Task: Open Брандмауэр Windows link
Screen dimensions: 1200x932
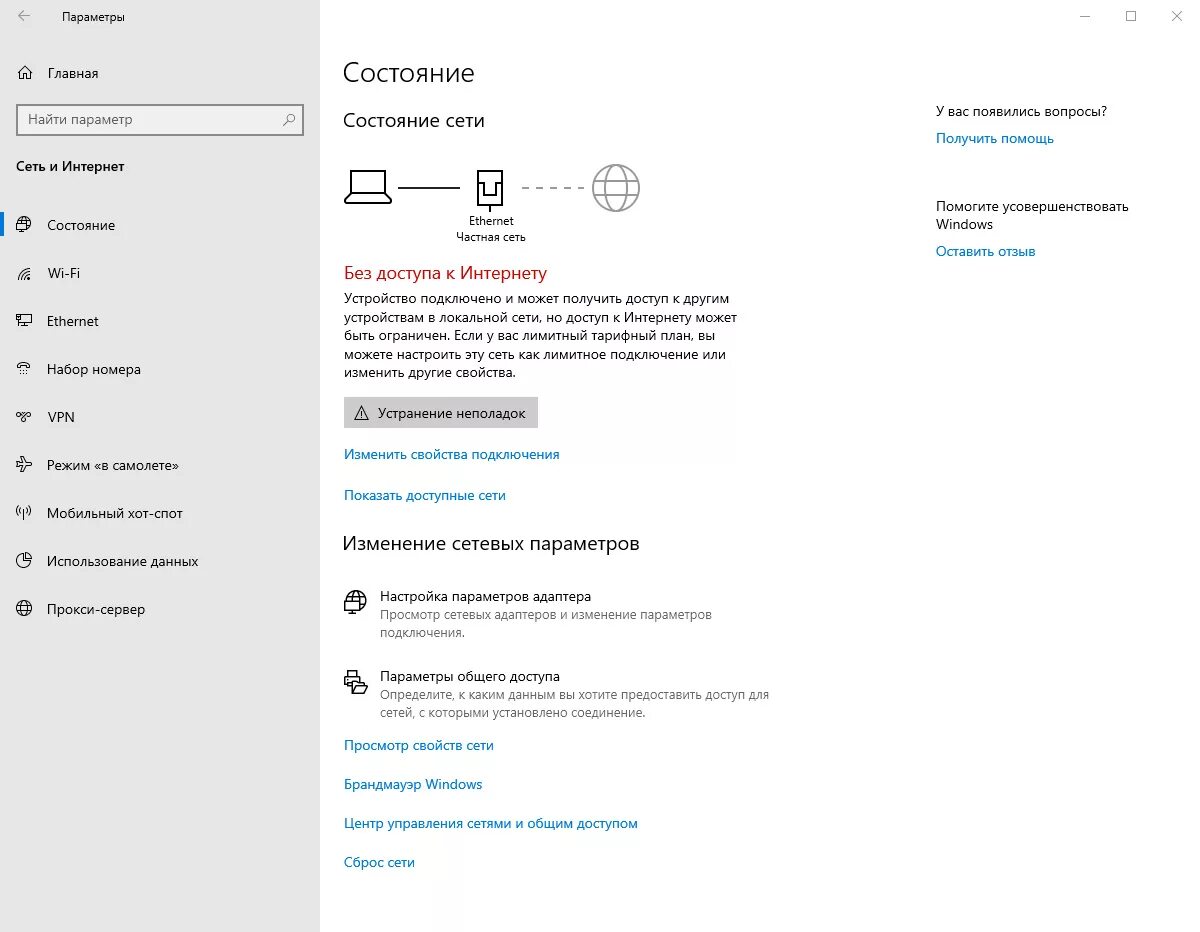Action: click(x=413, y=784)
